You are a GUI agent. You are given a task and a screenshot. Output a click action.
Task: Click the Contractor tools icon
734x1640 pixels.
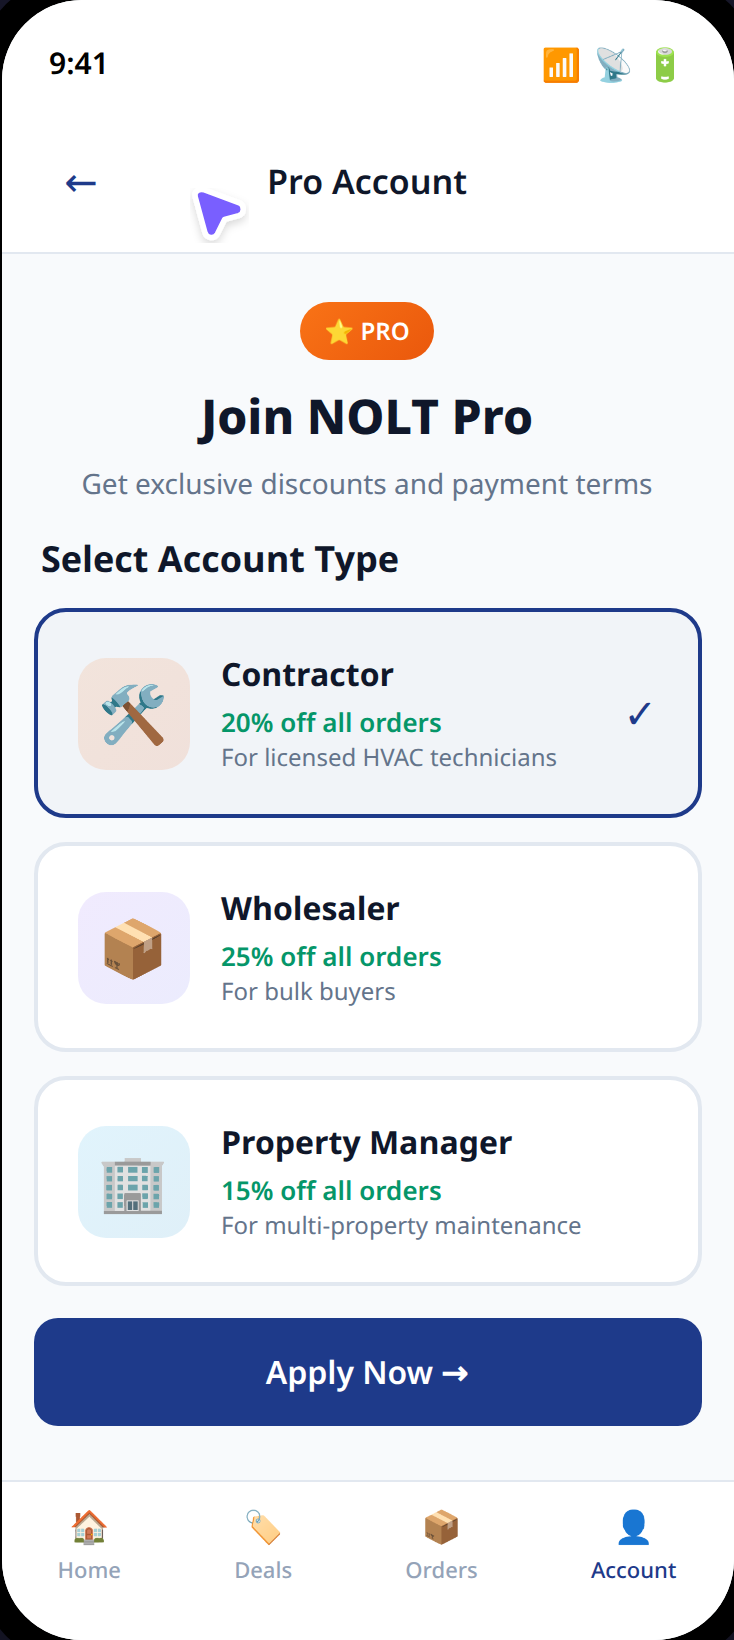(x=133, y=713)
